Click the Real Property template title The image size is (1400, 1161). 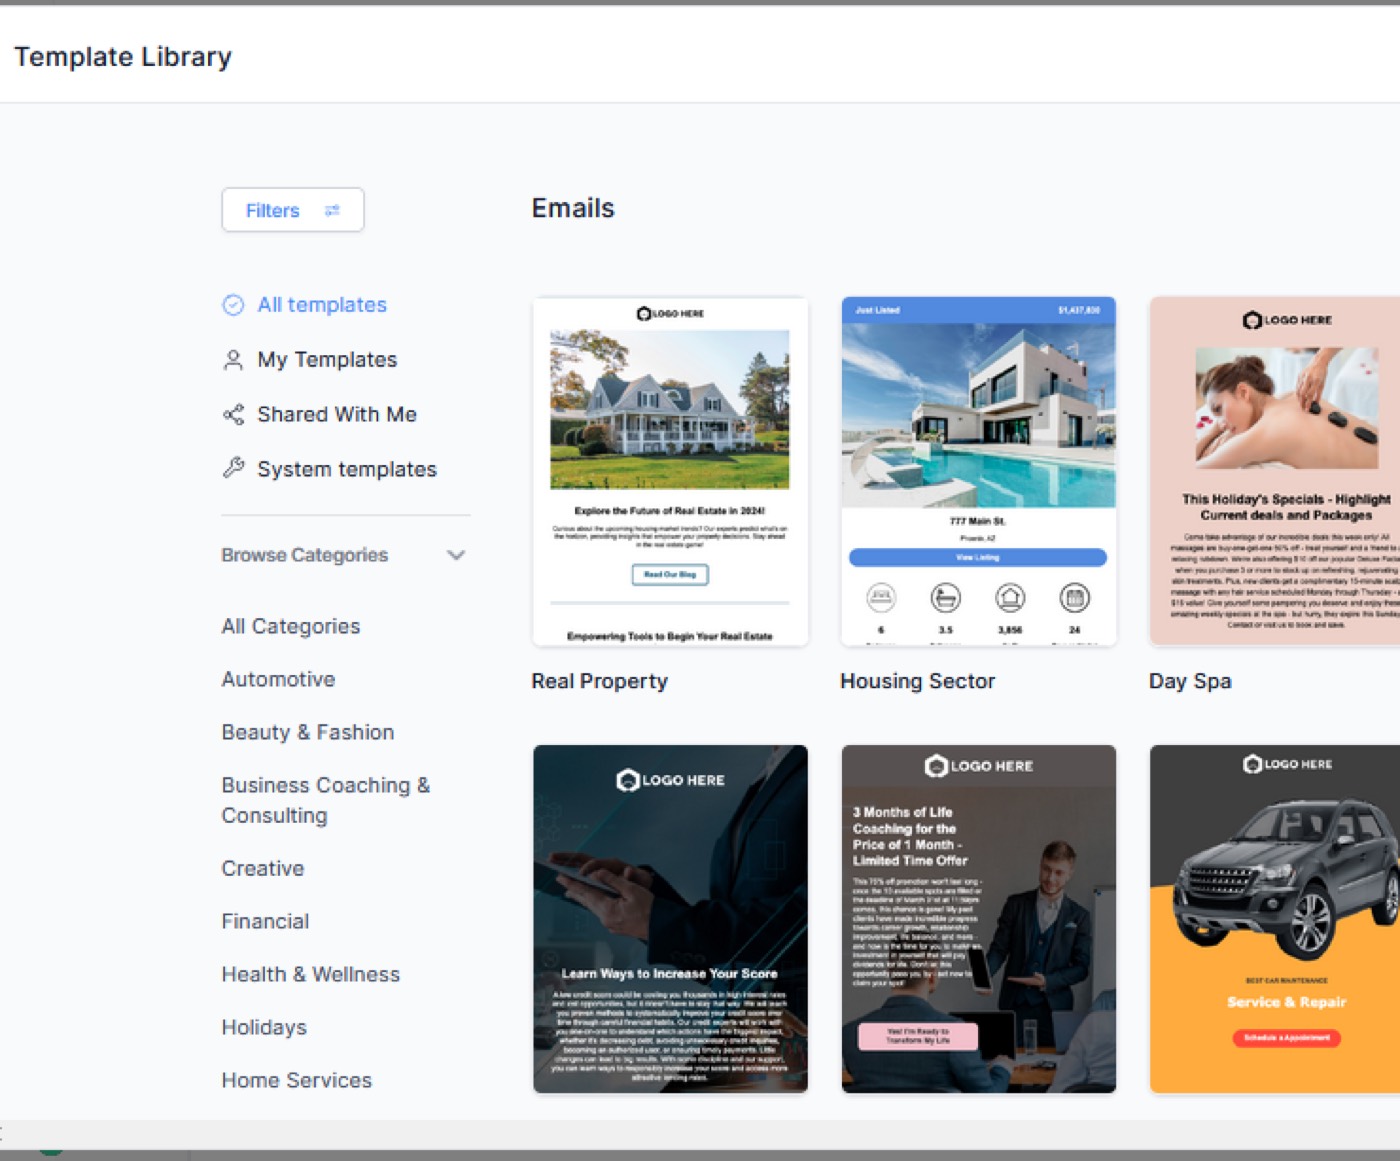tap(600, 681)
